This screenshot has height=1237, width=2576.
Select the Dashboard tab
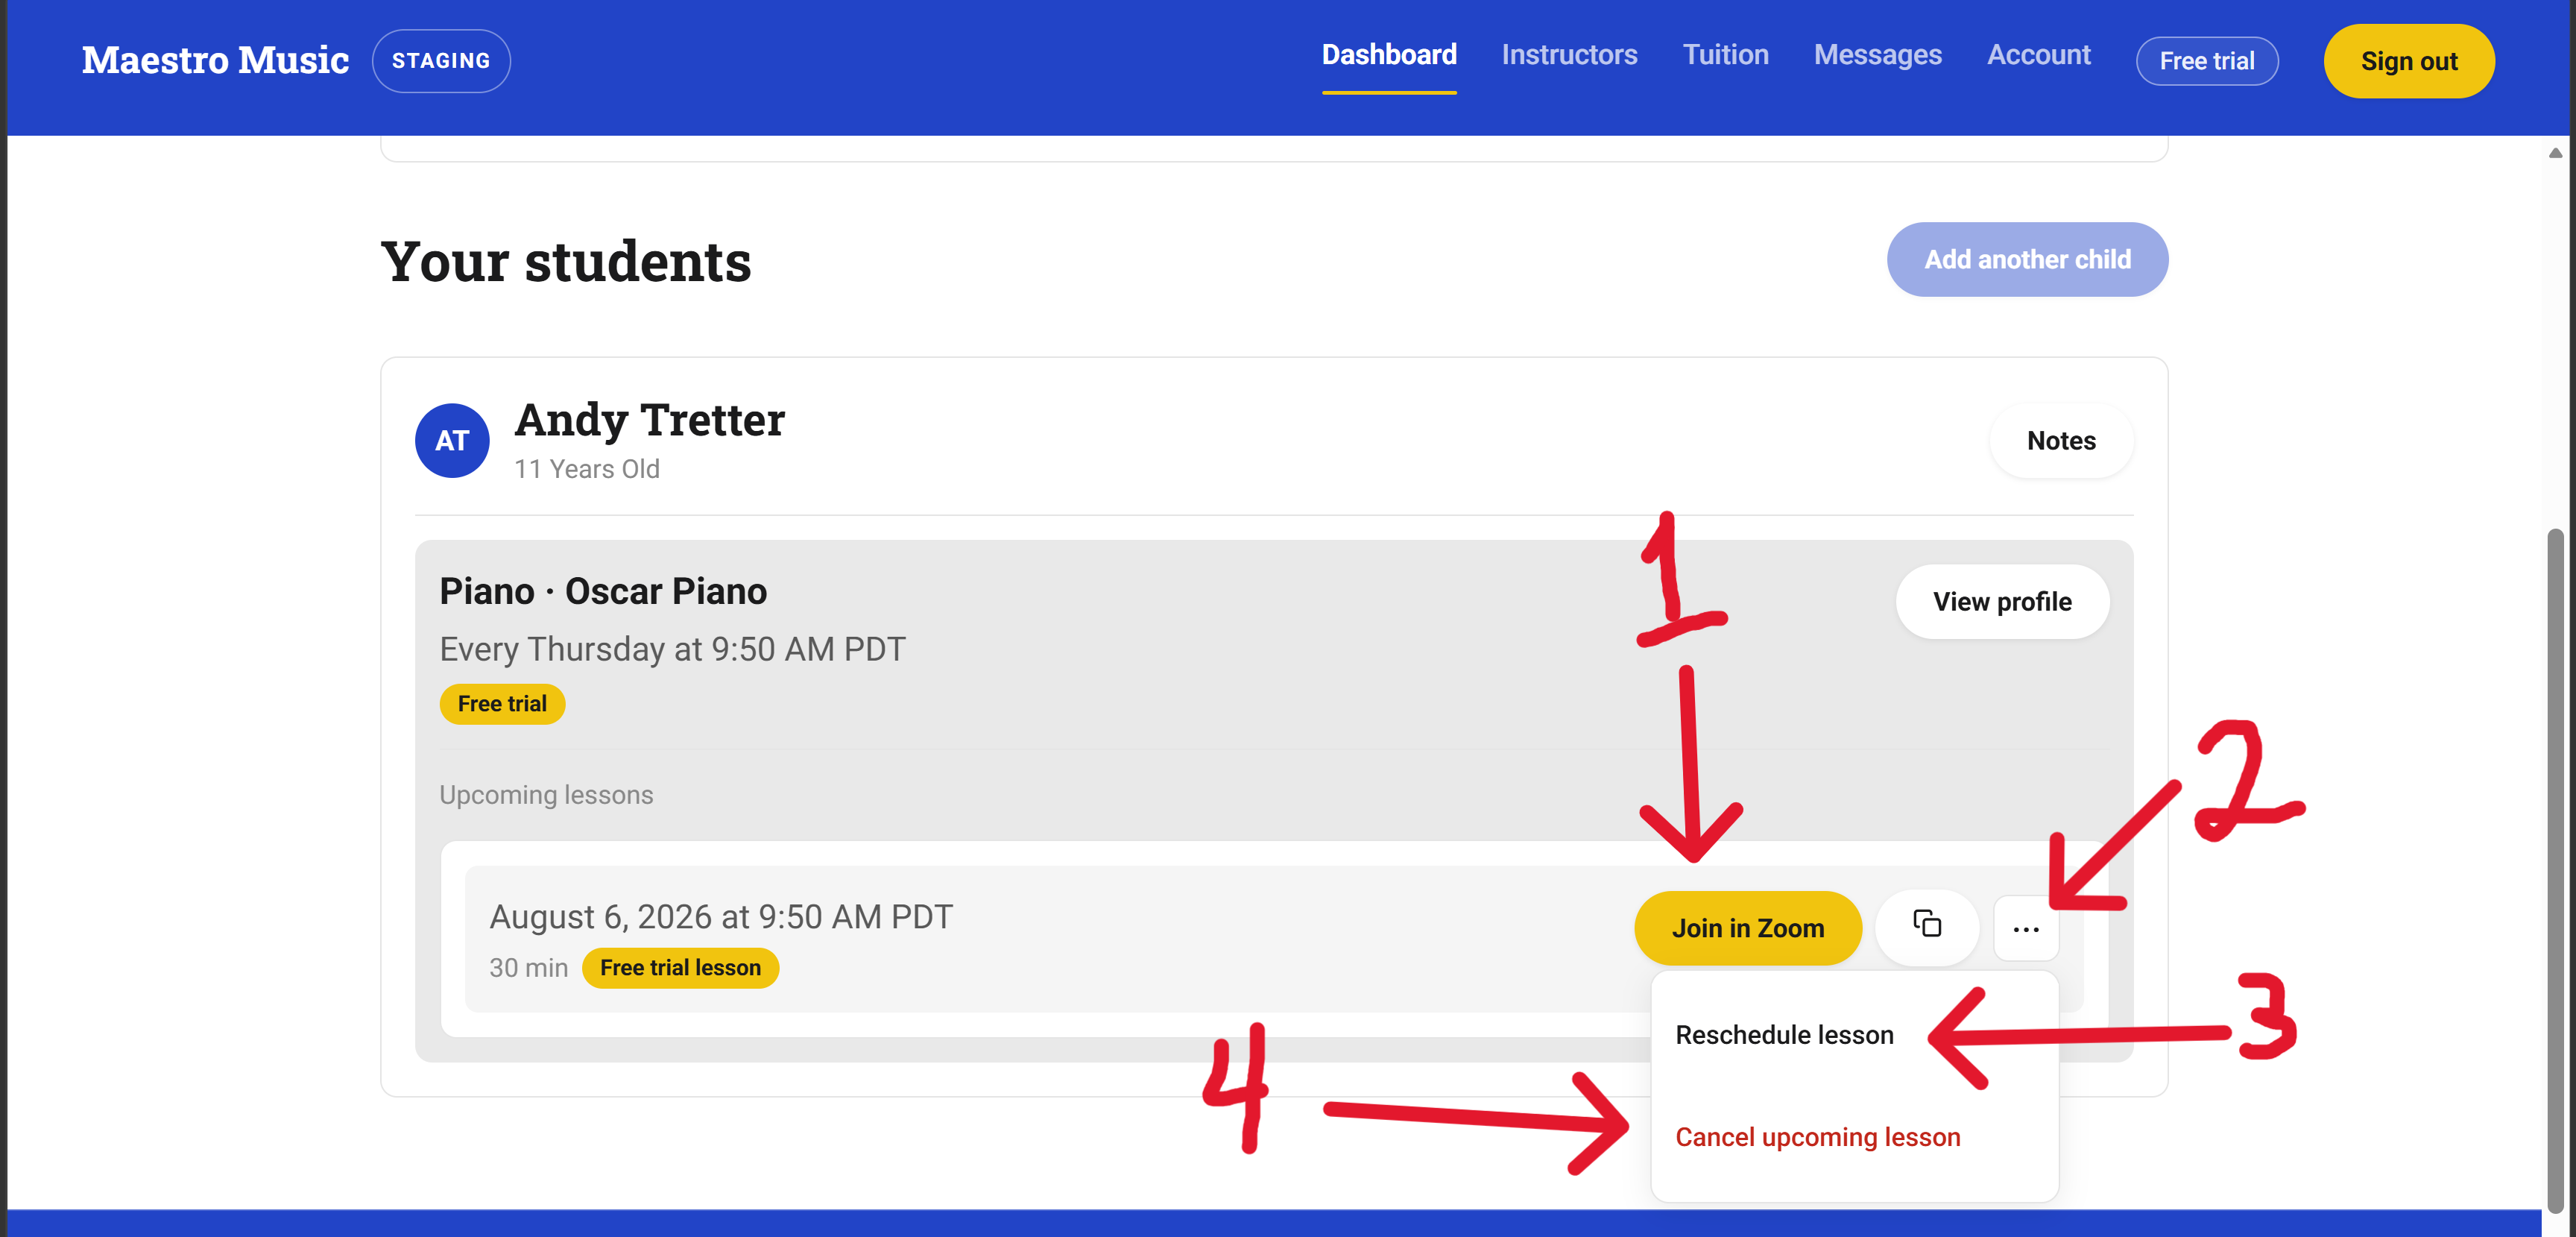(1389, 55)
